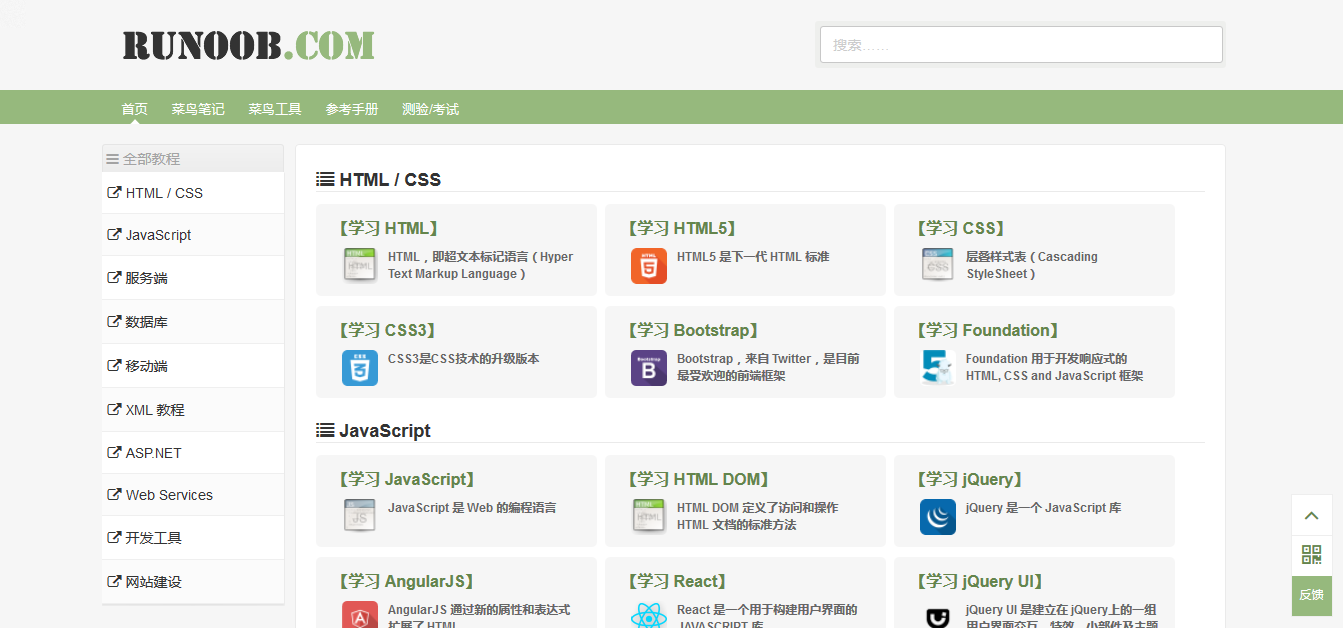
Task: Click the CSS tutorial icon
Action: point(938,265)
